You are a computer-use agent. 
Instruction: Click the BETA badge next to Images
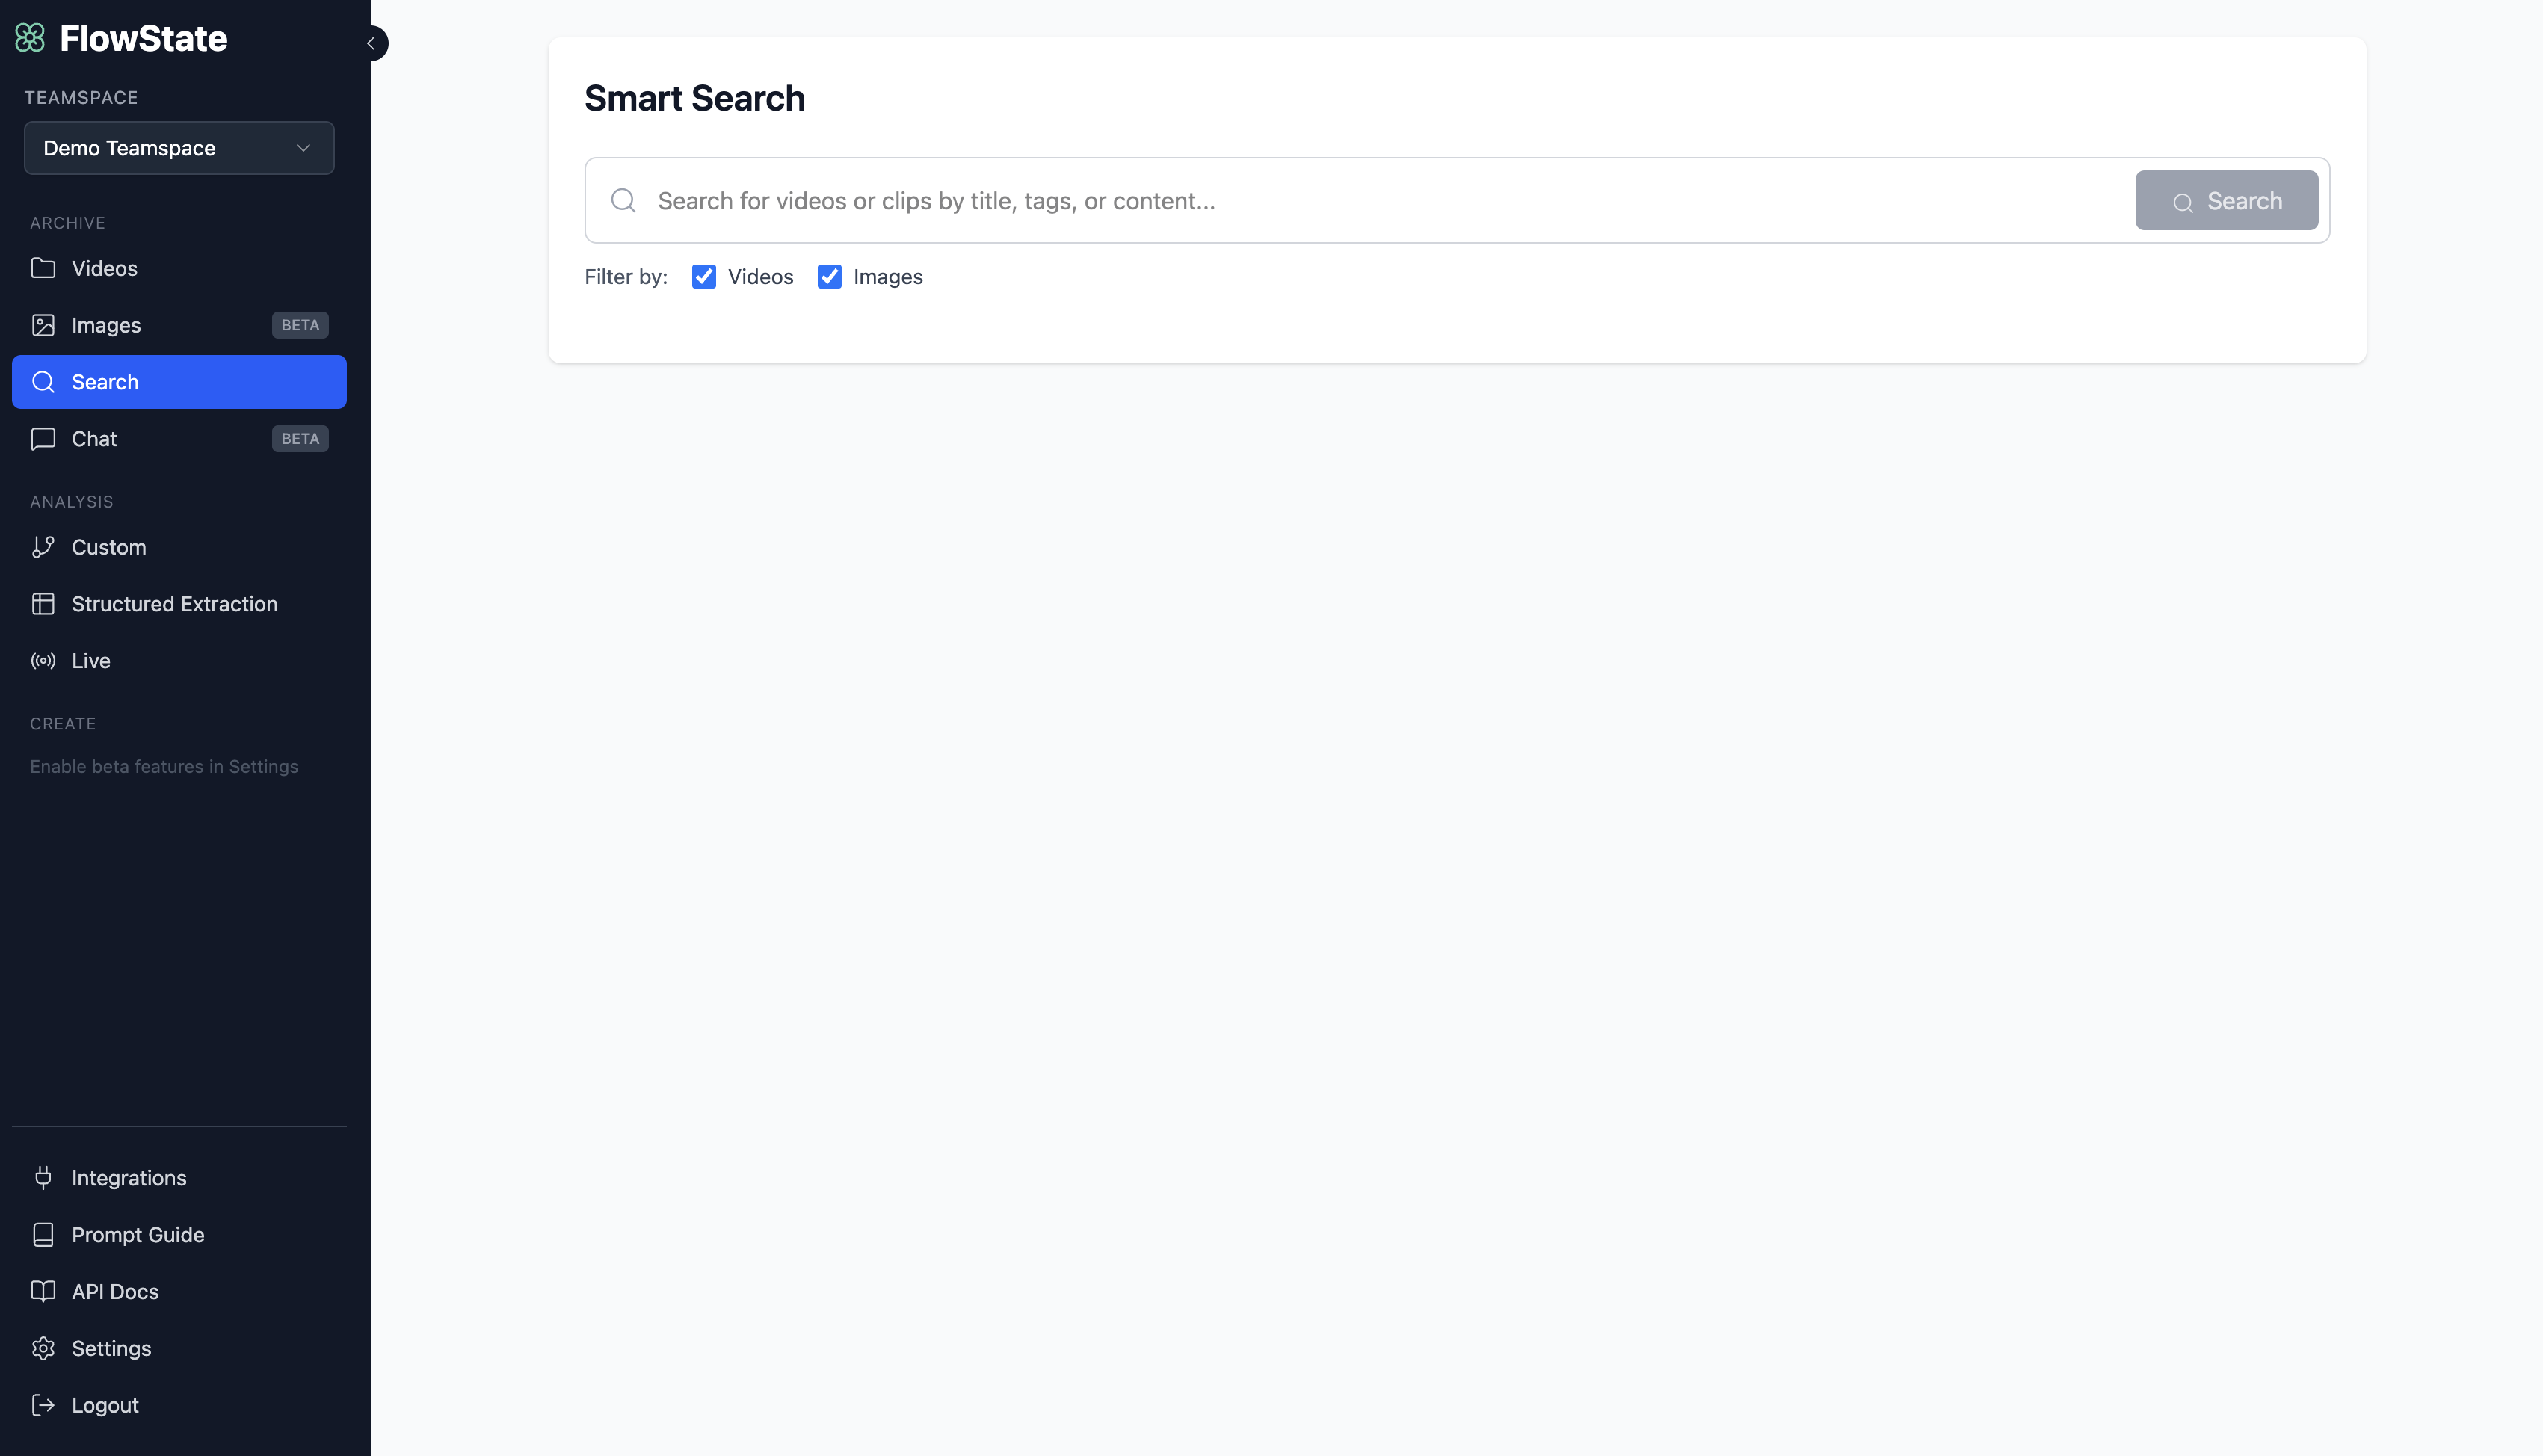coord(300,325)
